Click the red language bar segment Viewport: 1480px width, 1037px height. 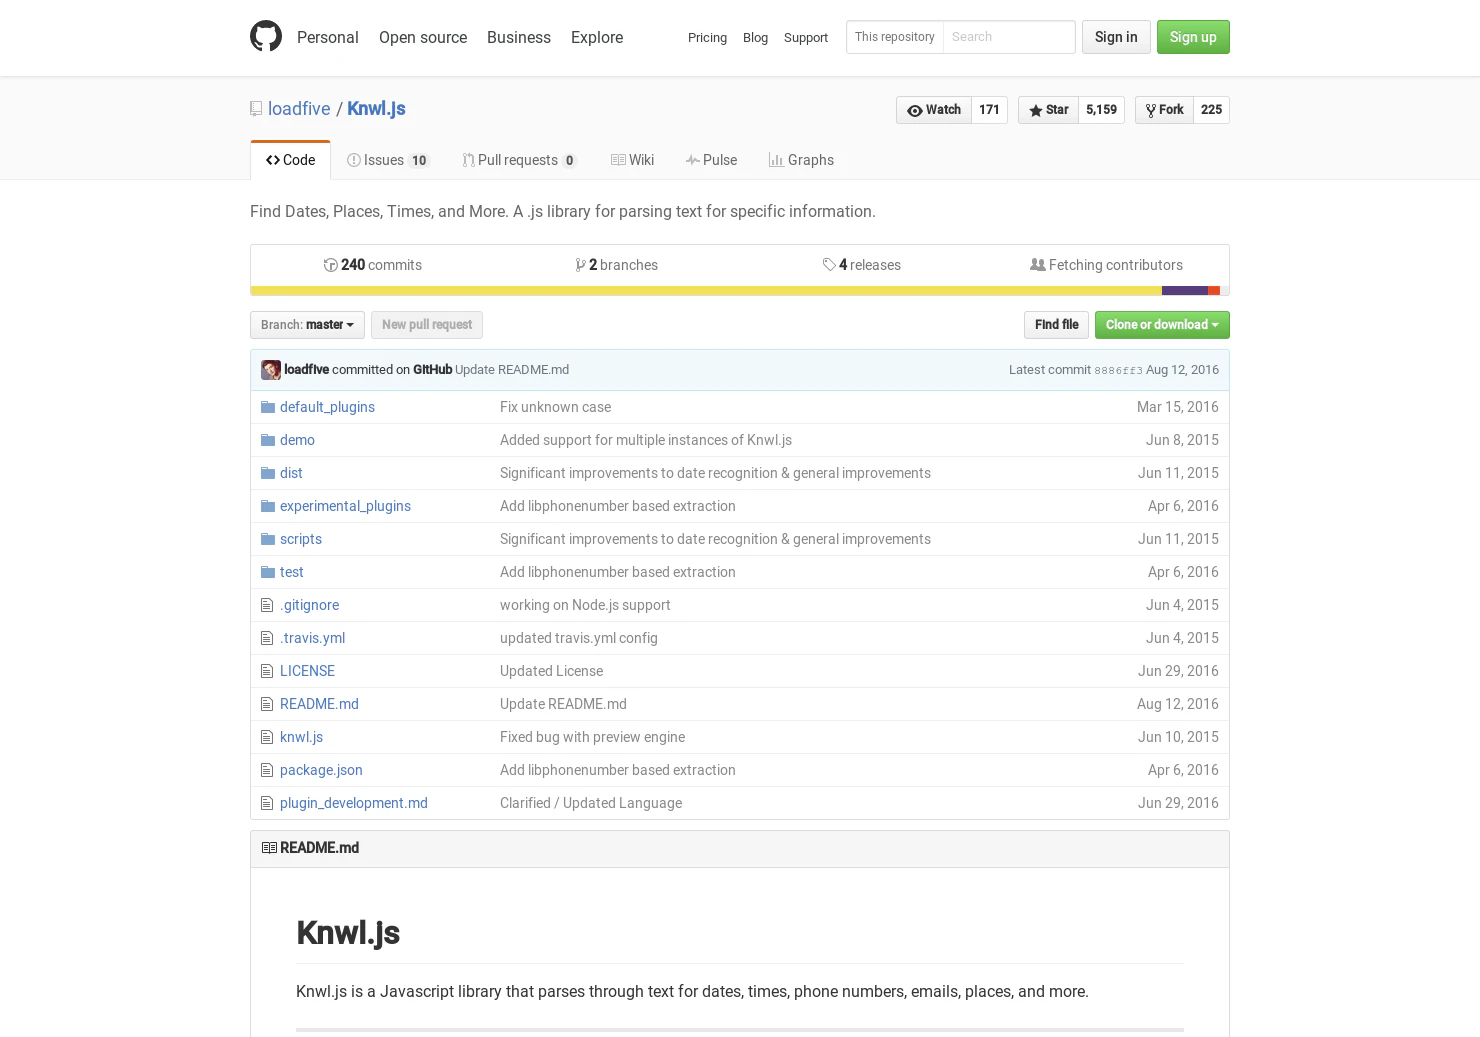tap(1214, 291)
